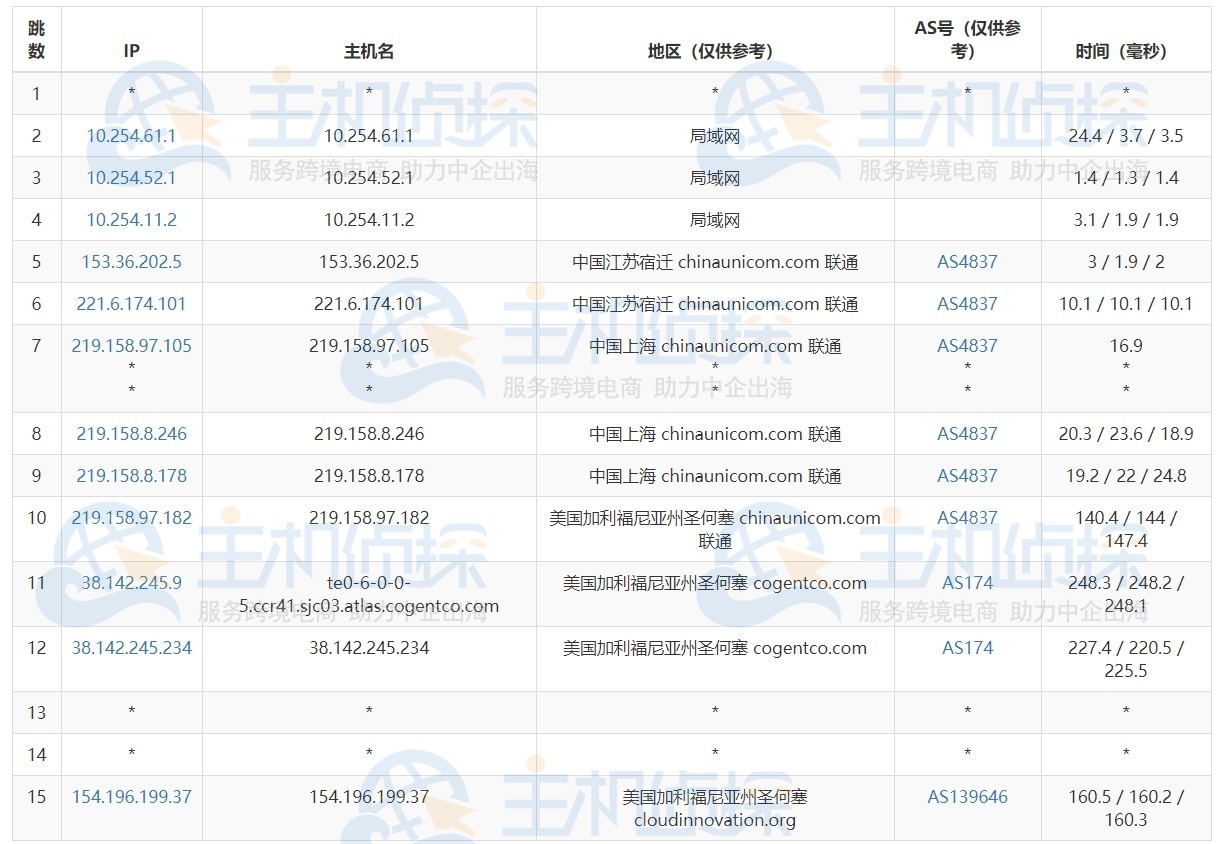Open IP link 221.6.174.101
Viewport: 1220px width, 844px height.
pyautogui.click(x=131, y=304)
